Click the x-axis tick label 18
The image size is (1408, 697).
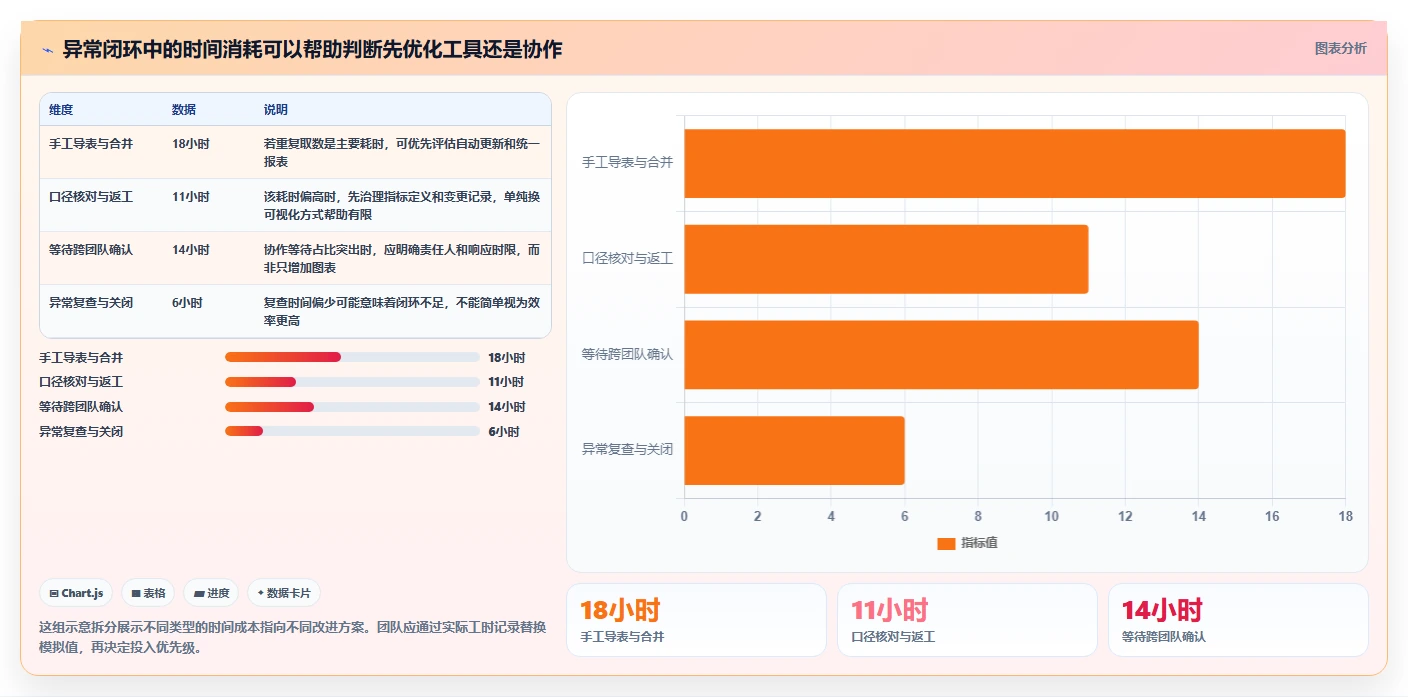coord(1346,517)
